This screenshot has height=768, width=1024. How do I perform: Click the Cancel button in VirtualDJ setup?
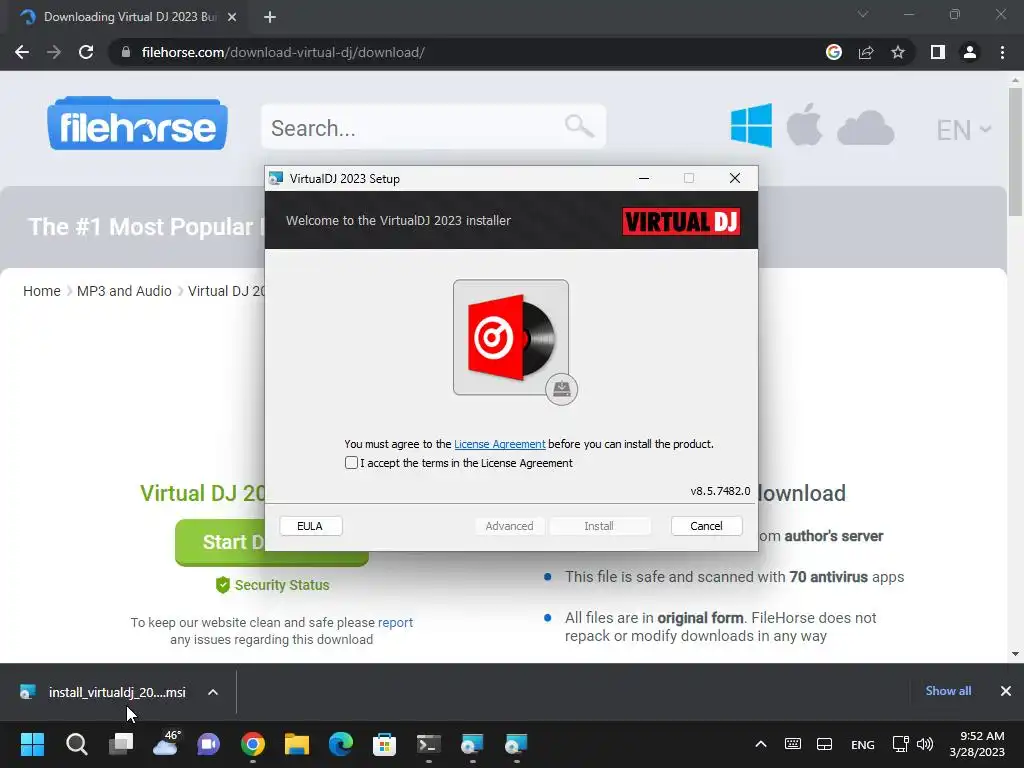pos(706,526)
